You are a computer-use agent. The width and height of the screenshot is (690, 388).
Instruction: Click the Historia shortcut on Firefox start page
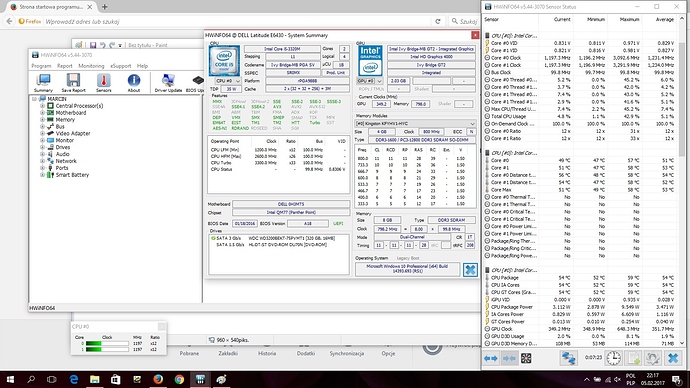(x=267, y=353)
